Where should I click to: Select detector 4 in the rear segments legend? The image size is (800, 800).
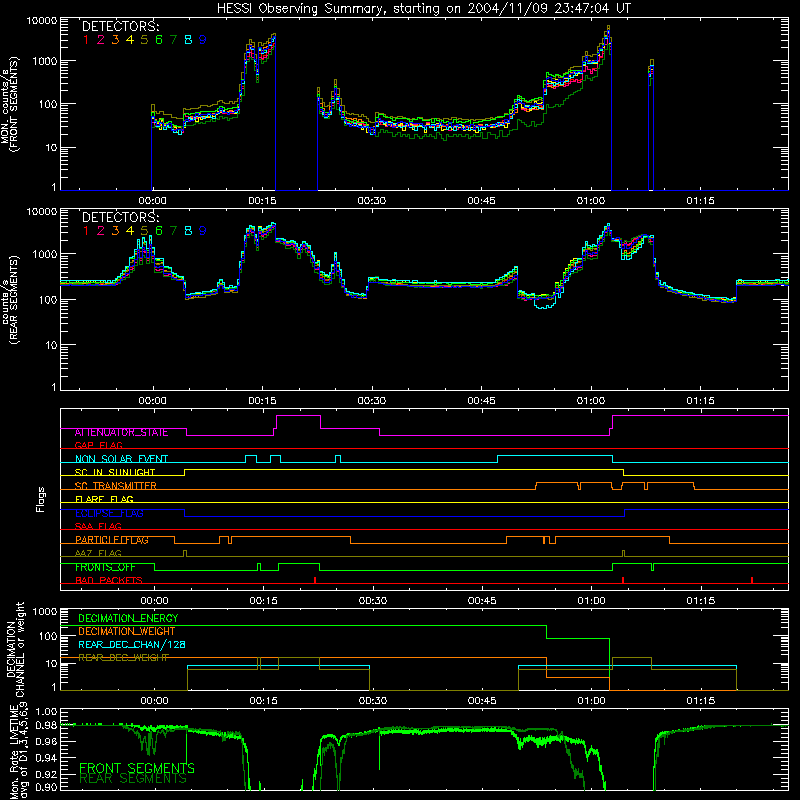tap(130, 231)
